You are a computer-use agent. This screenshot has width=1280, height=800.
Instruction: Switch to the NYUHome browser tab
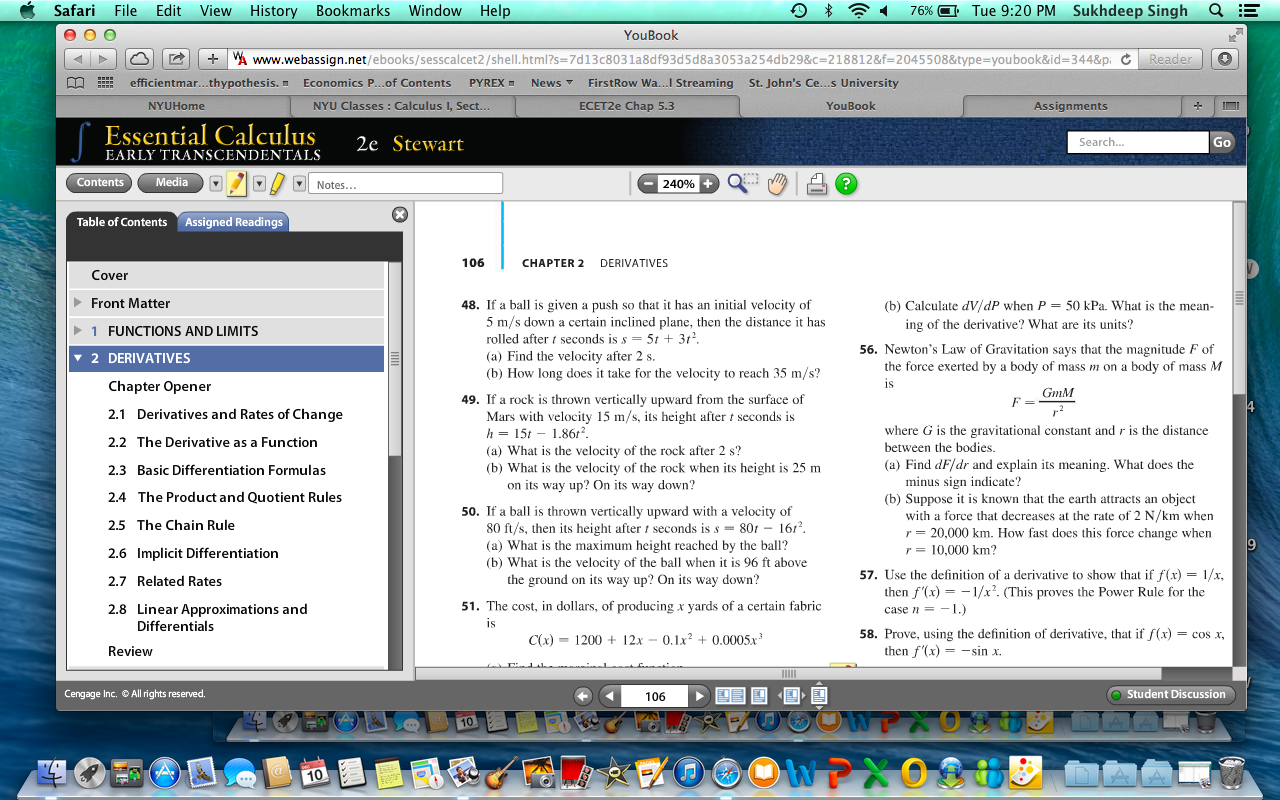(x=176, y=106)
